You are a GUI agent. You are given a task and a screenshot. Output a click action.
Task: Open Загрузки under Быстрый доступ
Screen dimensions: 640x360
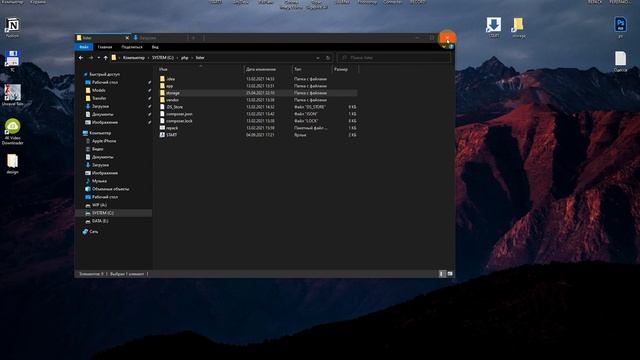click(97, 106)
